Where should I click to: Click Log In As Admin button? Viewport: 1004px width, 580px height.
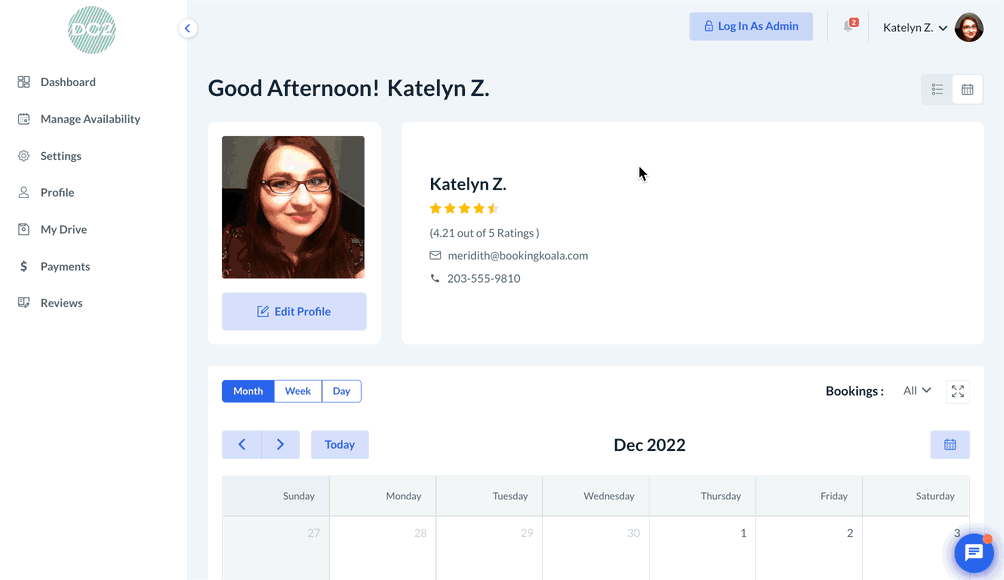[x=751, y=26]
